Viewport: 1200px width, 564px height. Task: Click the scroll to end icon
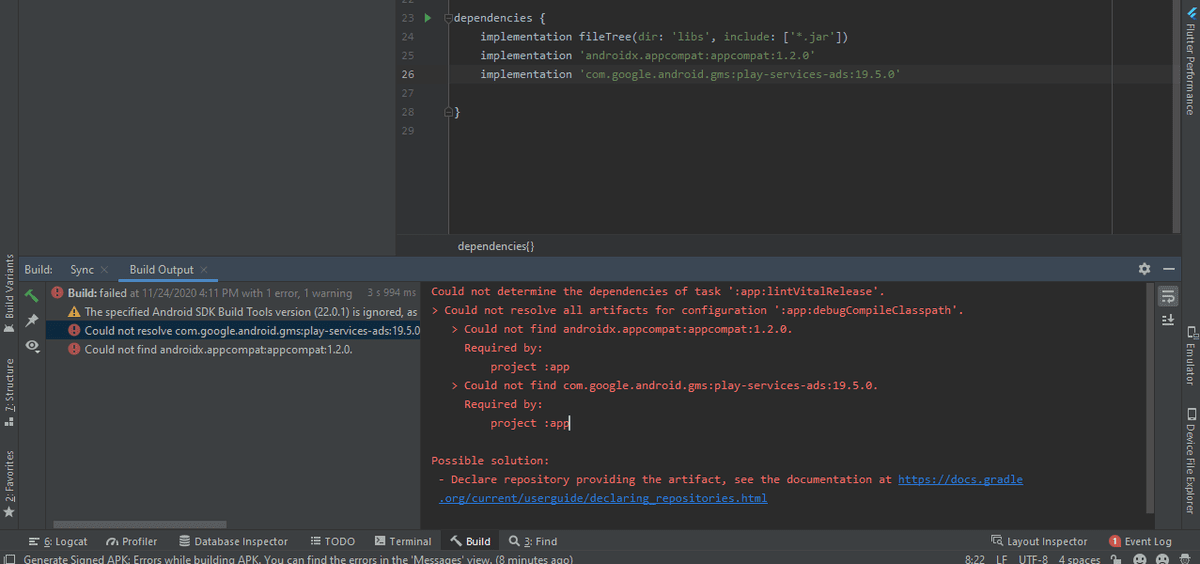pos(1166,319)
